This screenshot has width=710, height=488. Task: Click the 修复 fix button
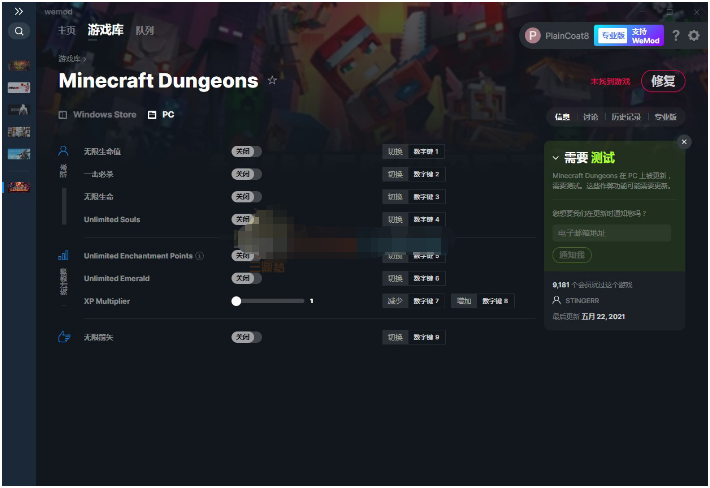pyautogui.click(x=663, y=81)
